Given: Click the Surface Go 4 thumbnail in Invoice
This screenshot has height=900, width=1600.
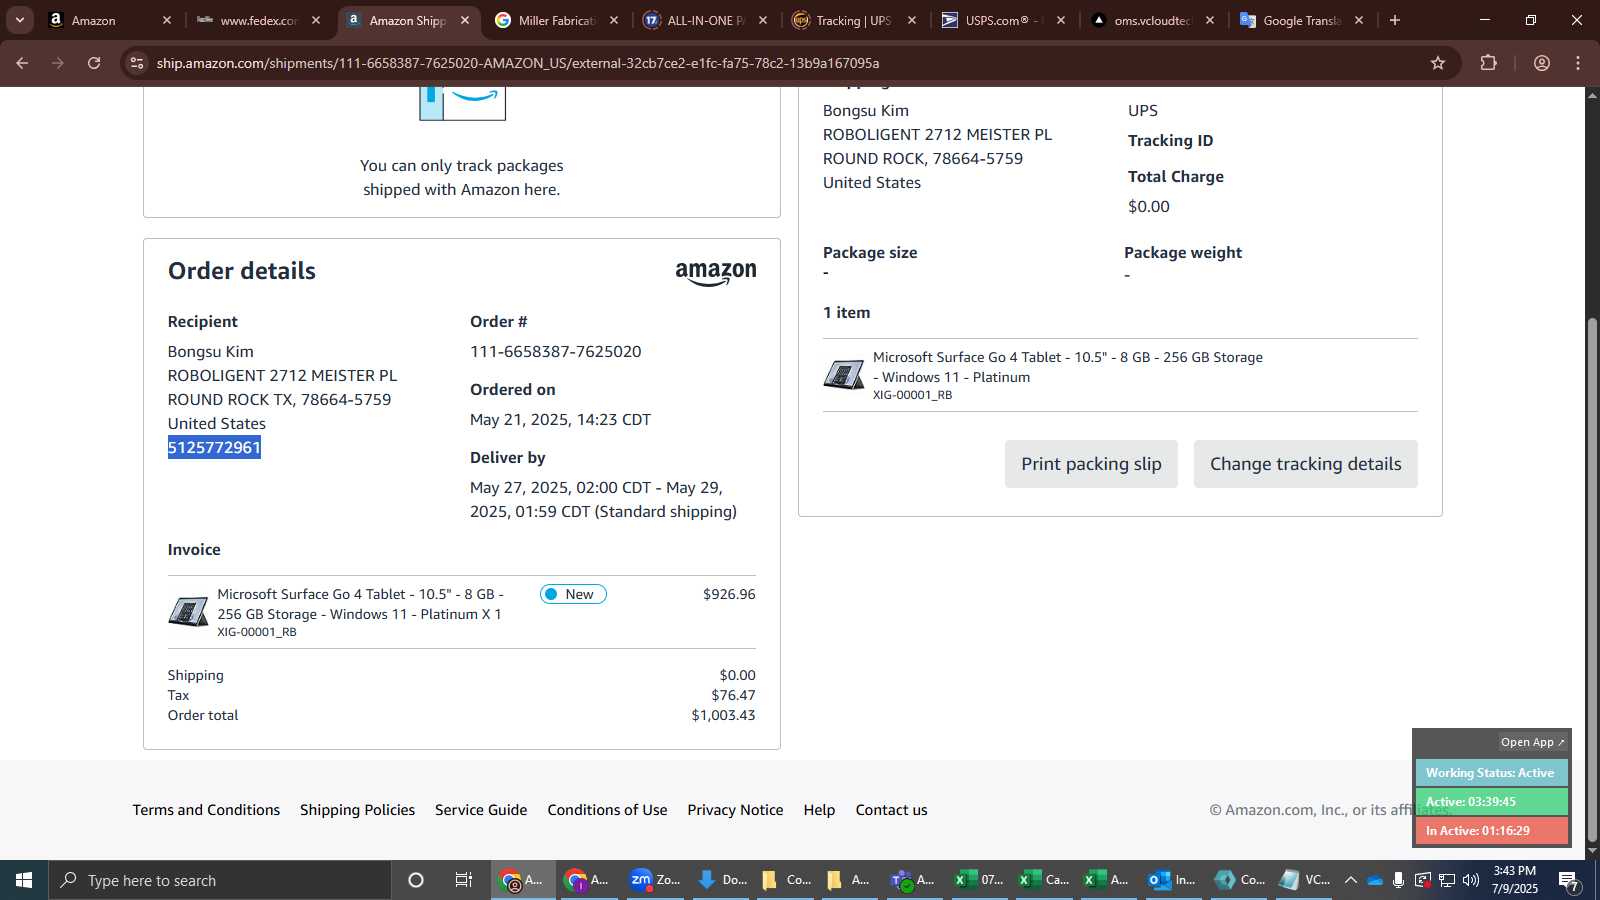Looking at the screenshot, I should (x=188, y=611).
